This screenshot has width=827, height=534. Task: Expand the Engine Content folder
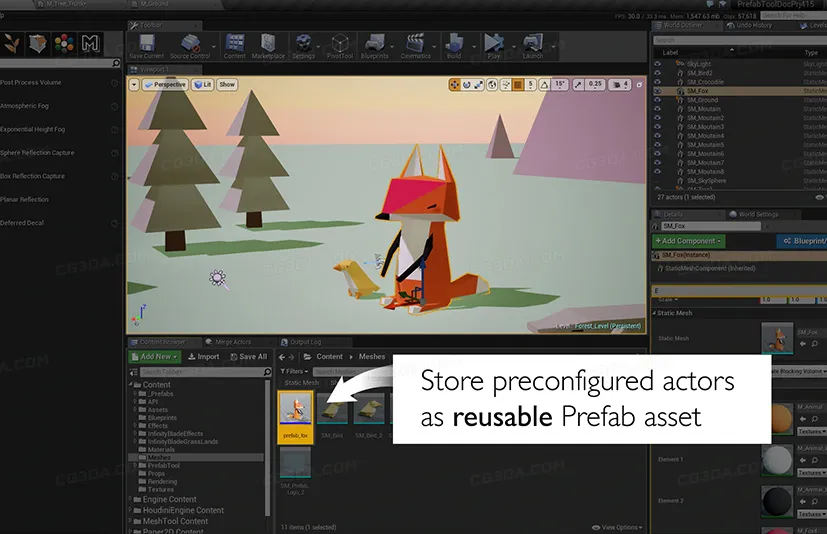tap(131, 499)
